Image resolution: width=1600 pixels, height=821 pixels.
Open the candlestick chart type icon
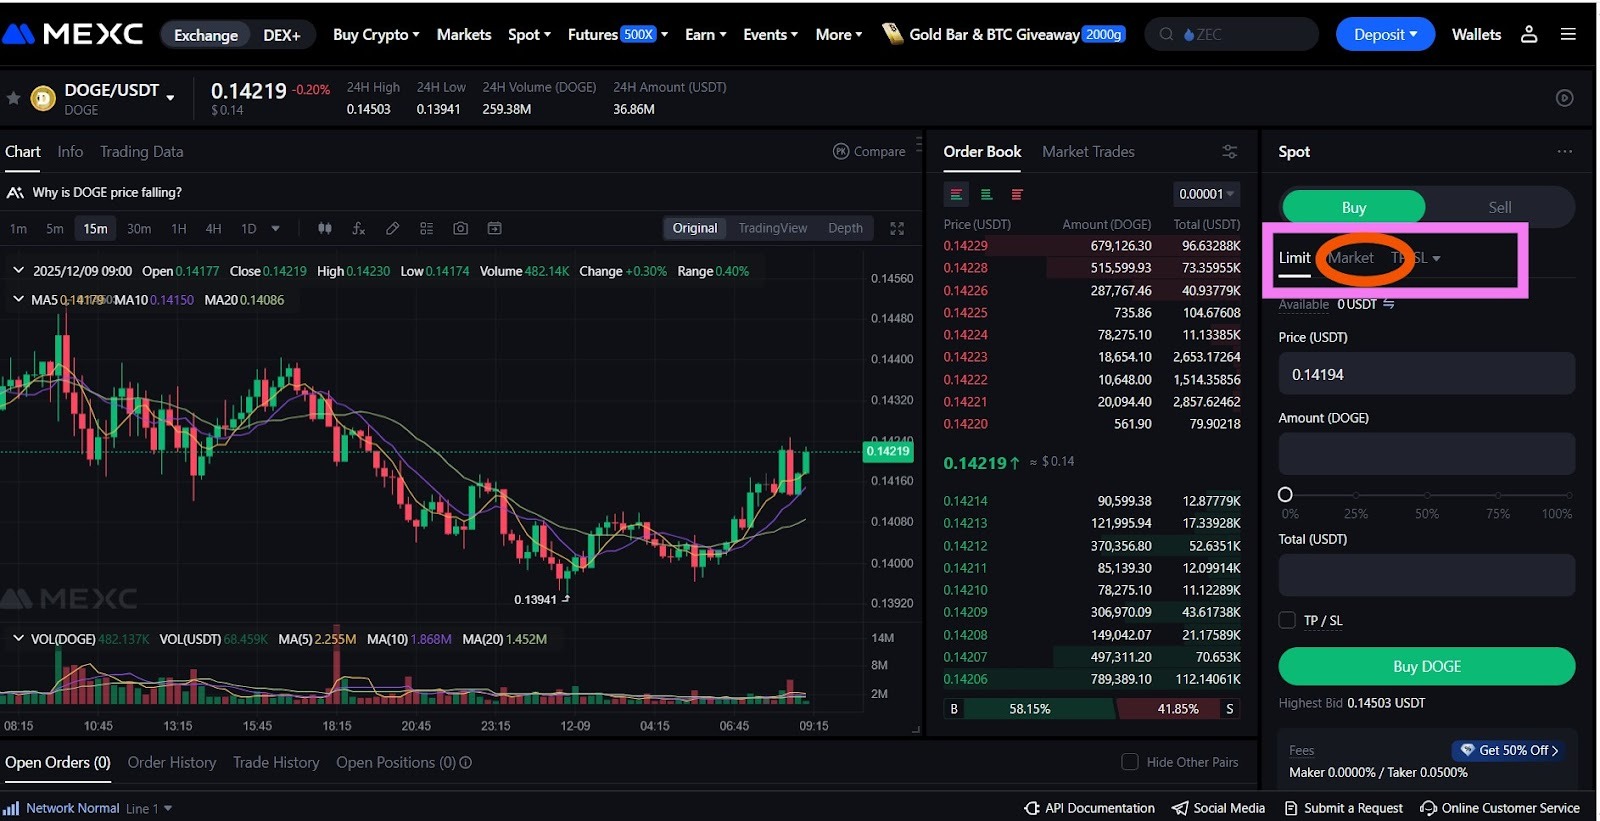[325, 229]
